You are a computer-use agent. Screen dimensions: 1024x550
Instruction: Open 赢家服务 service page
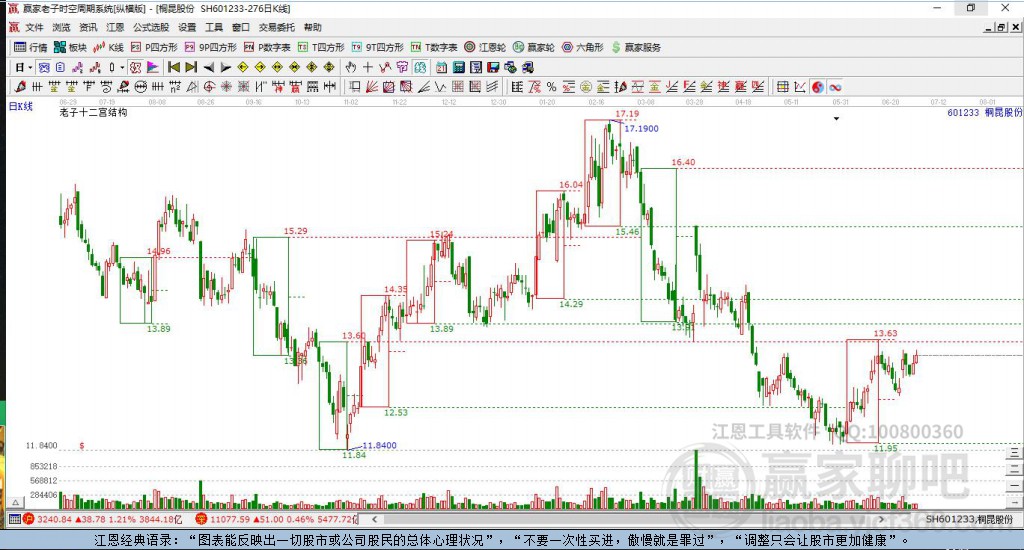[x=636, y=47]
